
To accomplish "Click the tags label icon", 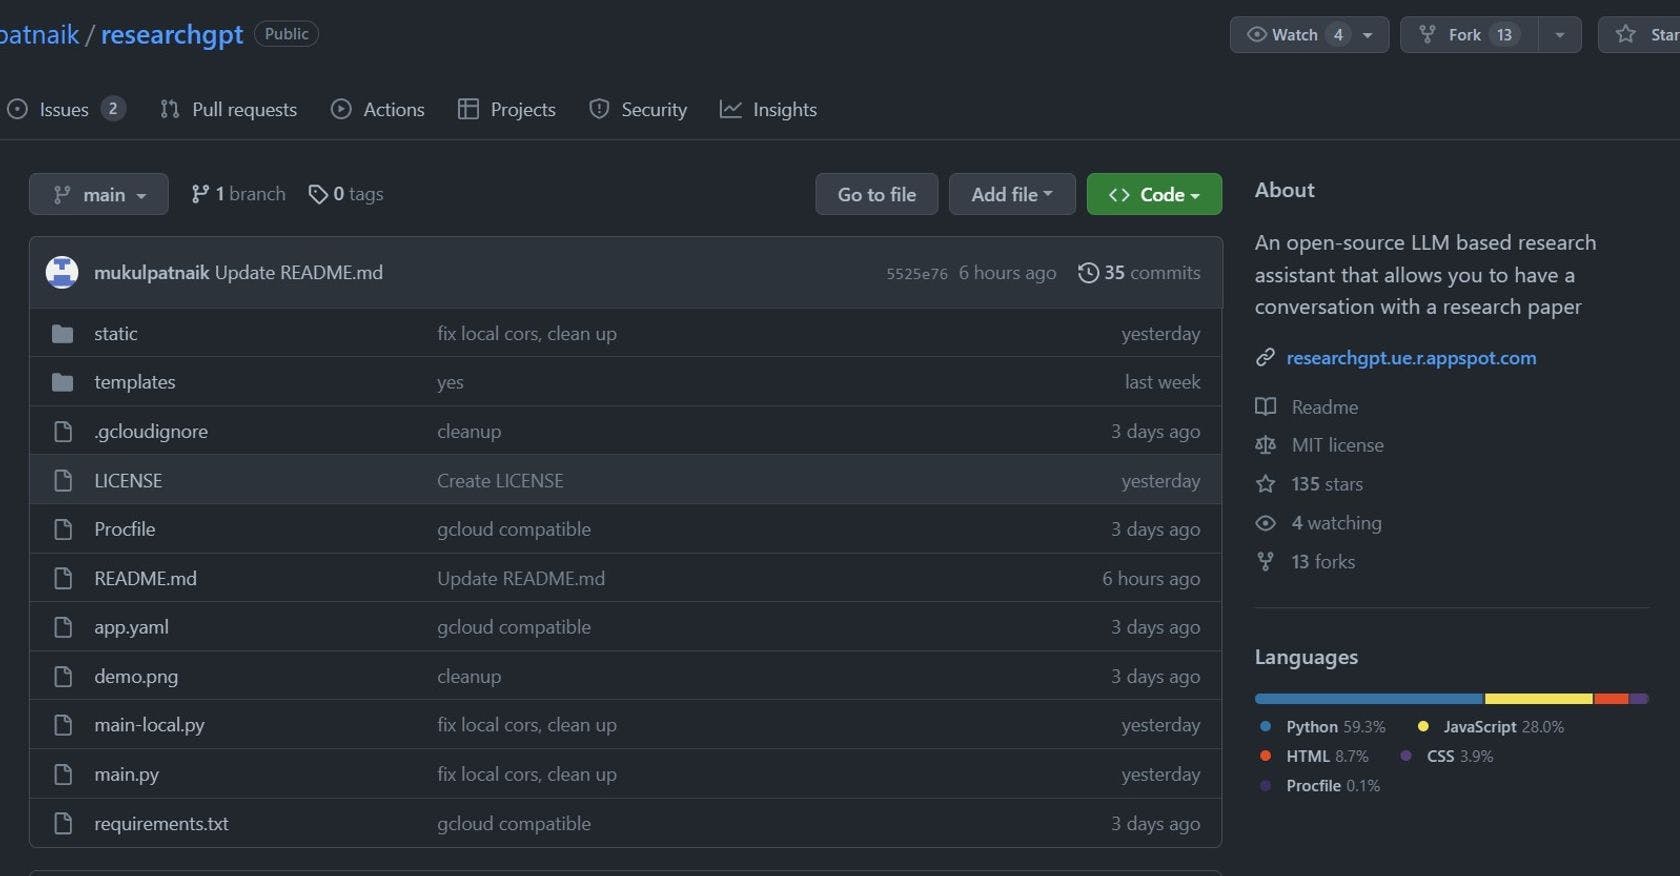I will click(x=318, y=194).
